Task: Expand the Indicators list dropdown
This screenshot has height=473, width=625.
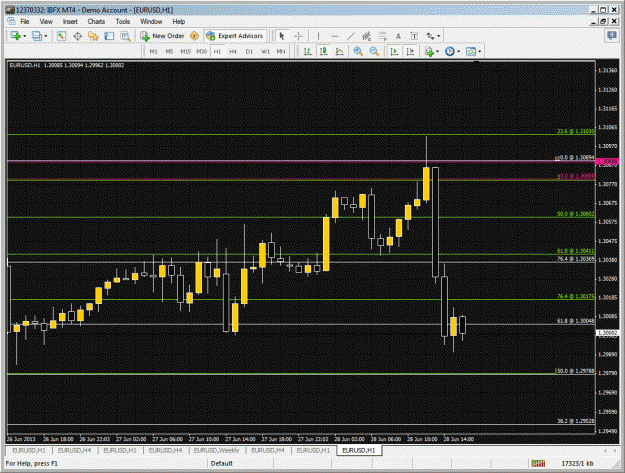Action: tap(438, 51)
